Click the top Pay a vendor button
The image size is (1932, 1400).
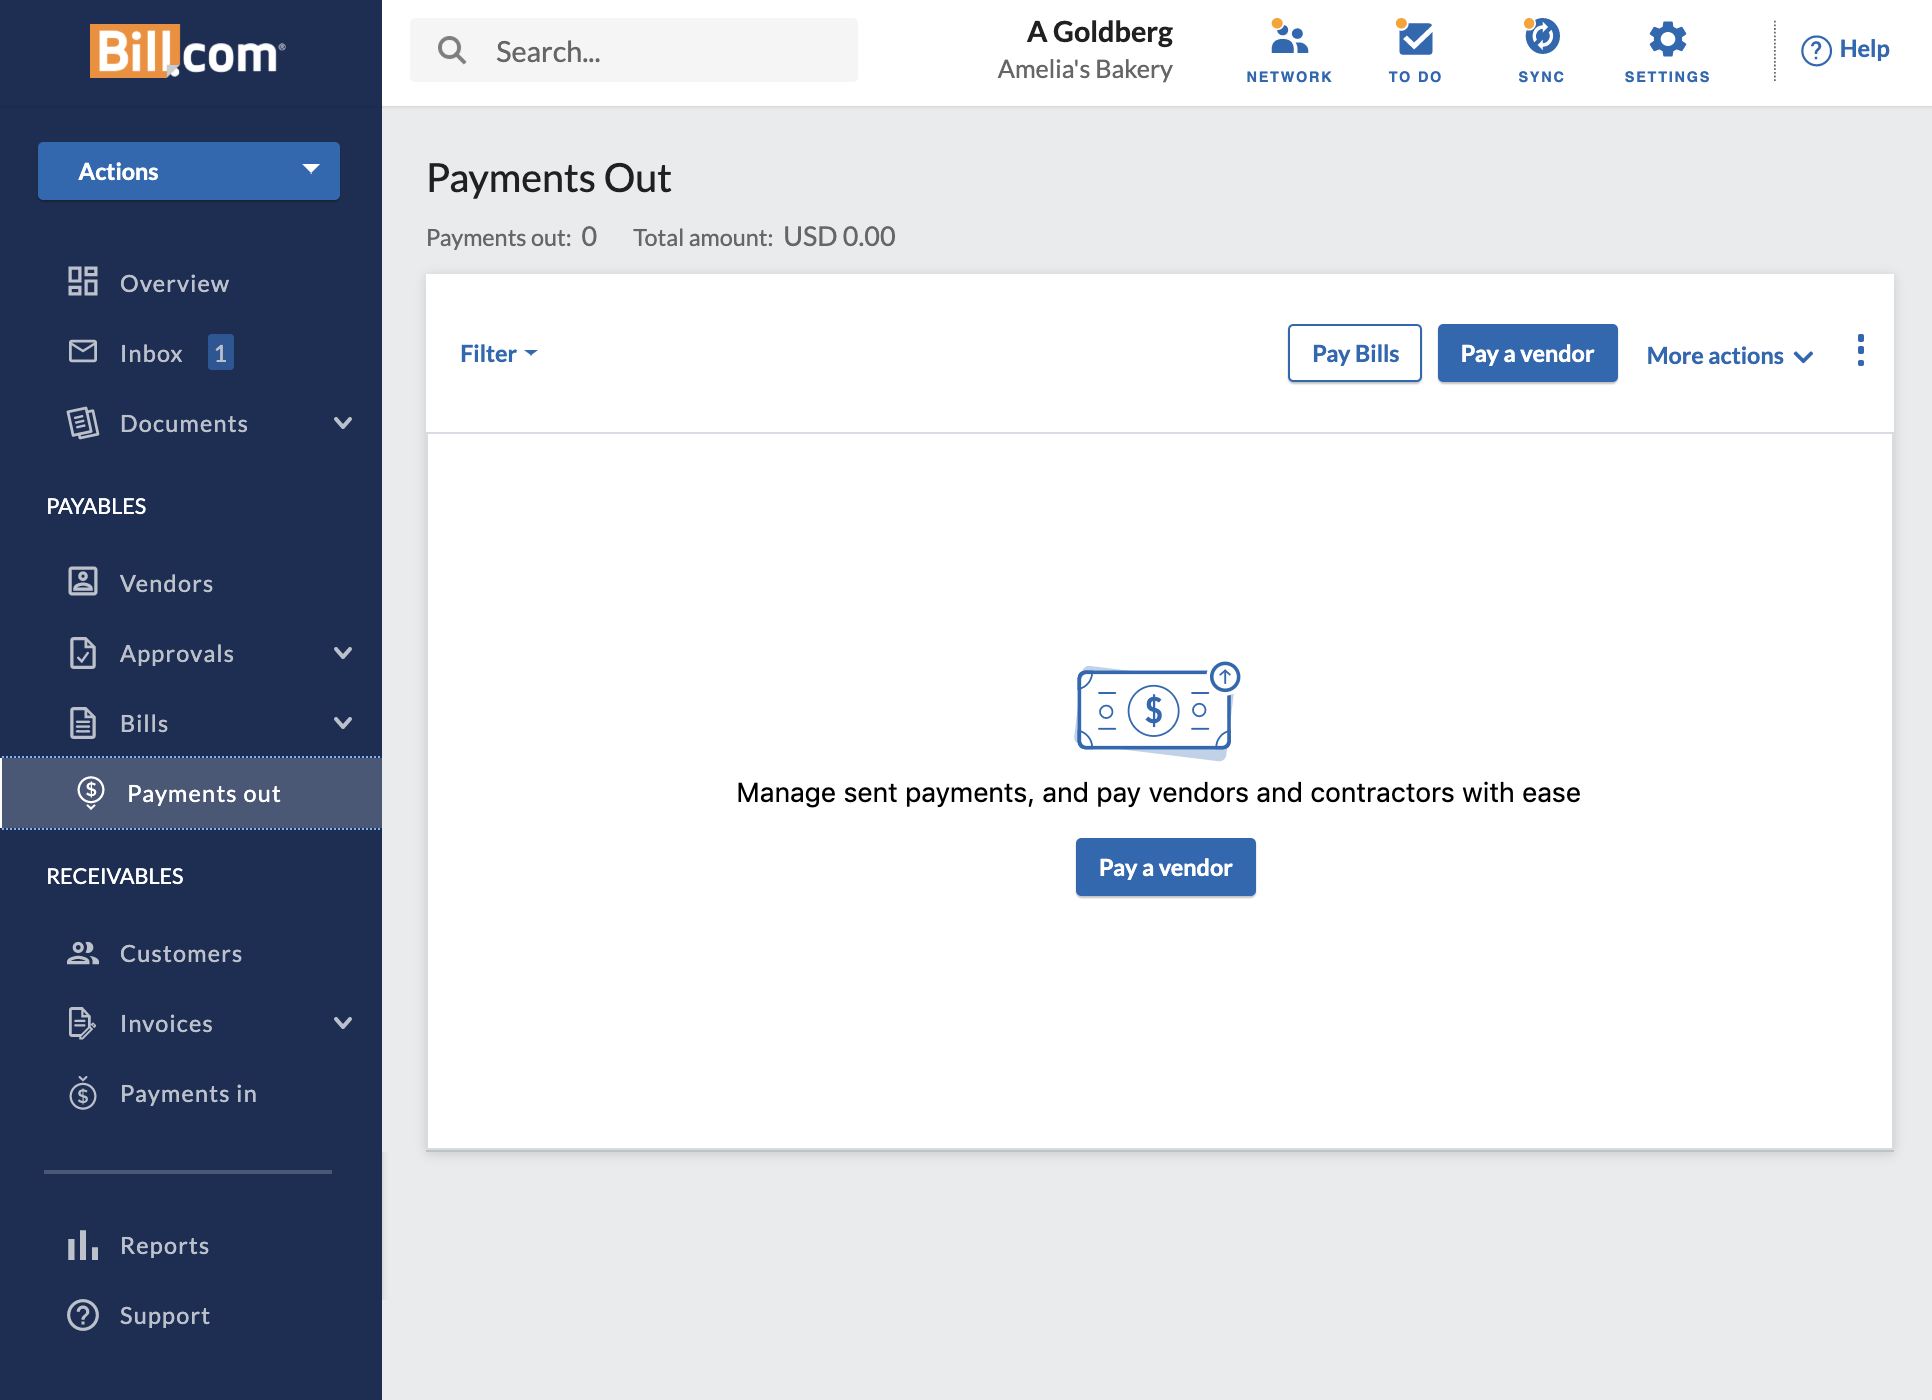(1527, 353)
